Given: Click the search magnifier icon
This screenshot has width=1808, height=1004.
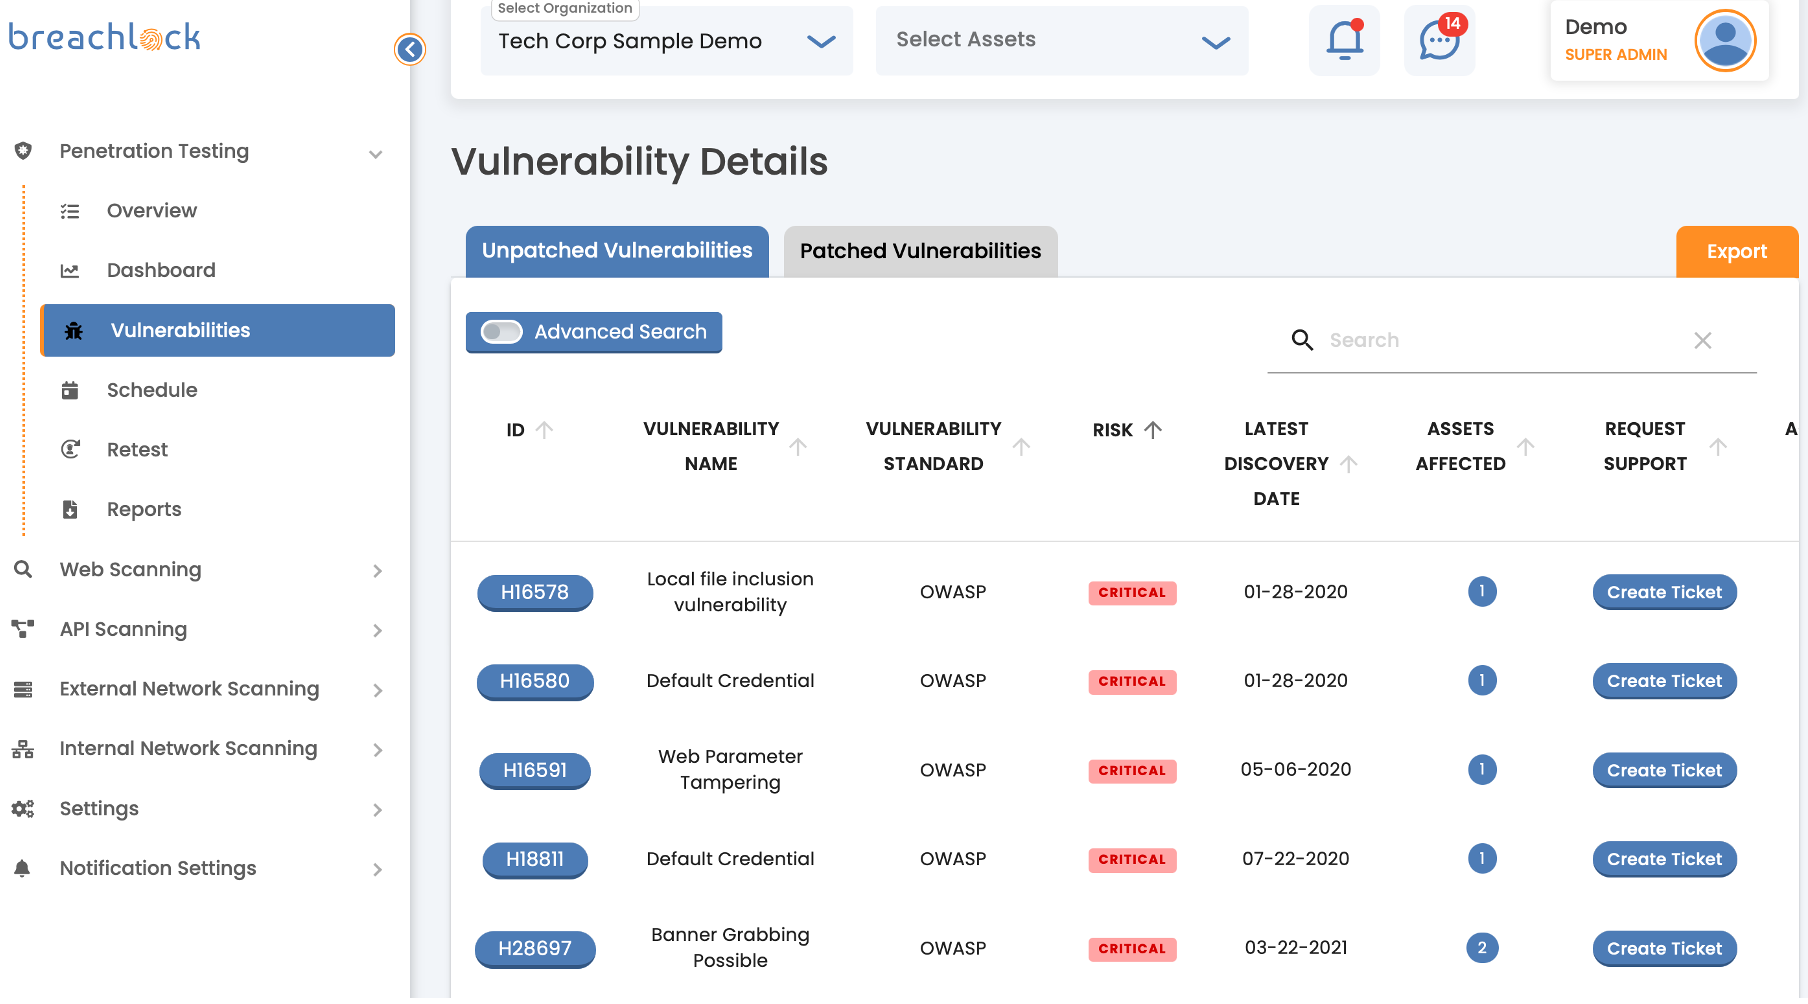Looking at the screenshot, I should (1302, 340).
